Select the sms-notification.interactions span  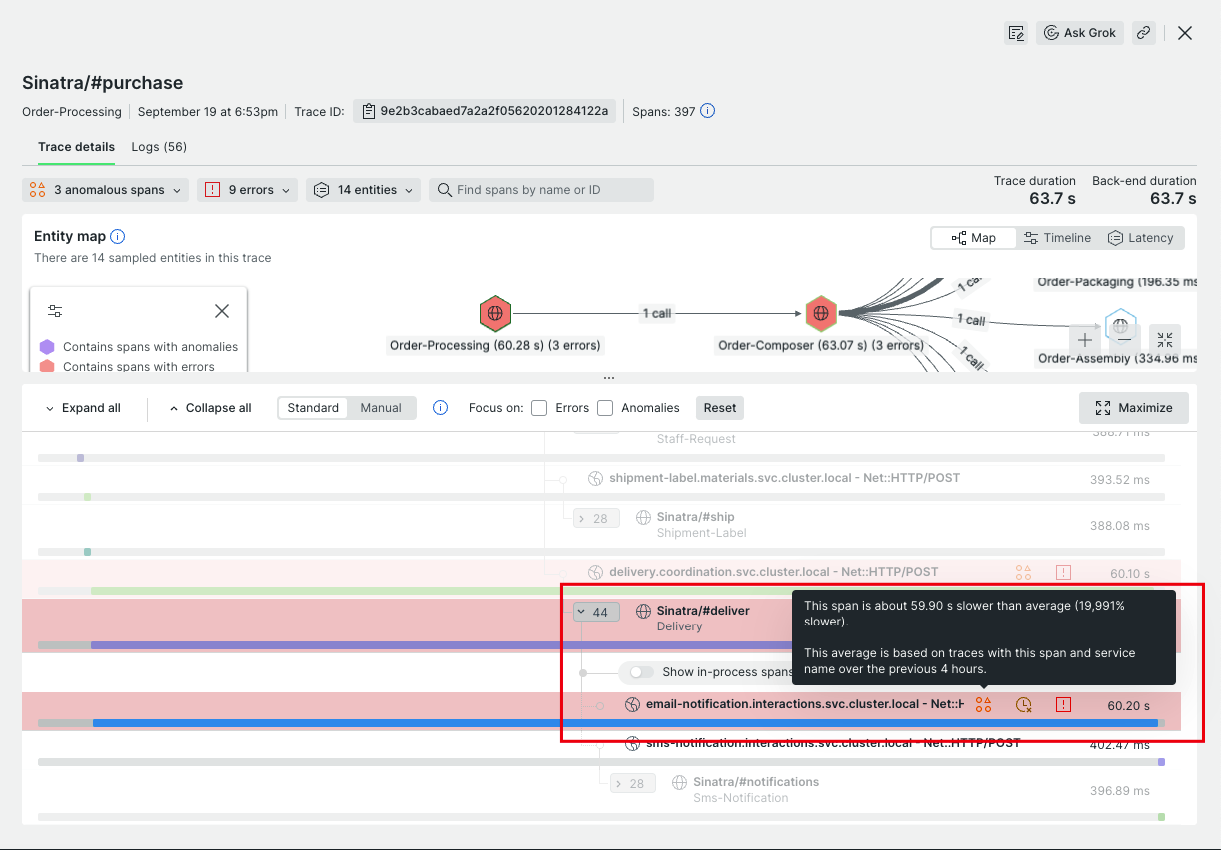point(833,743)
